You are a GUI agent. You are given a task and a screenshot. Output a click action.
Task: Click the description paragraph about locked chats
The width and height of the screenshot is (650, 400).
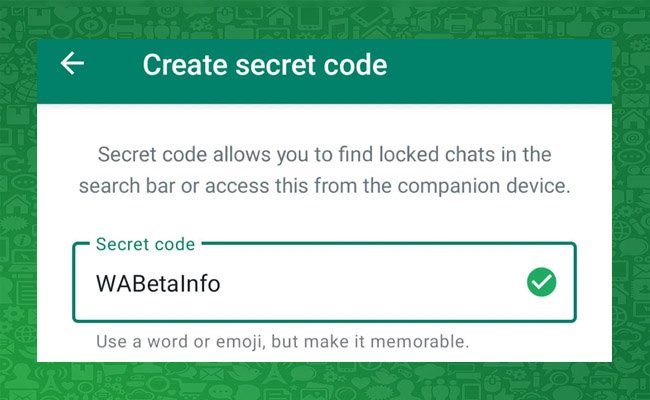point(325,170)
